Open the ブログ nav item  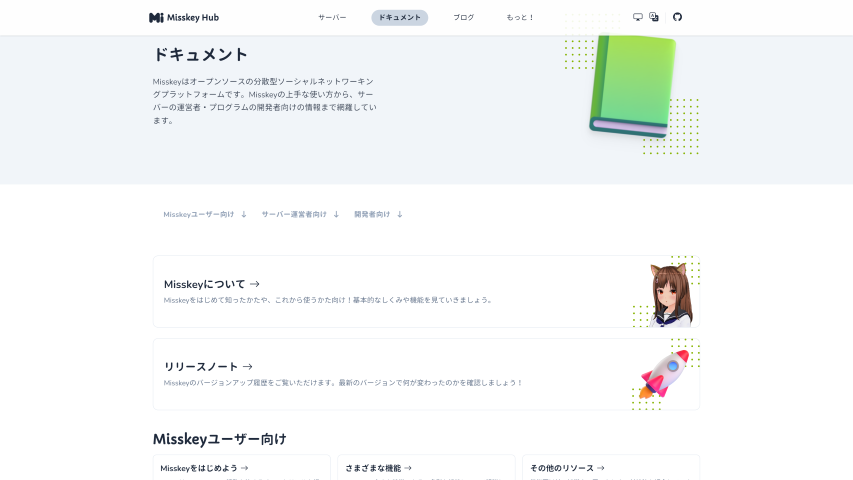pyautogui.click(x=463, y=17)
